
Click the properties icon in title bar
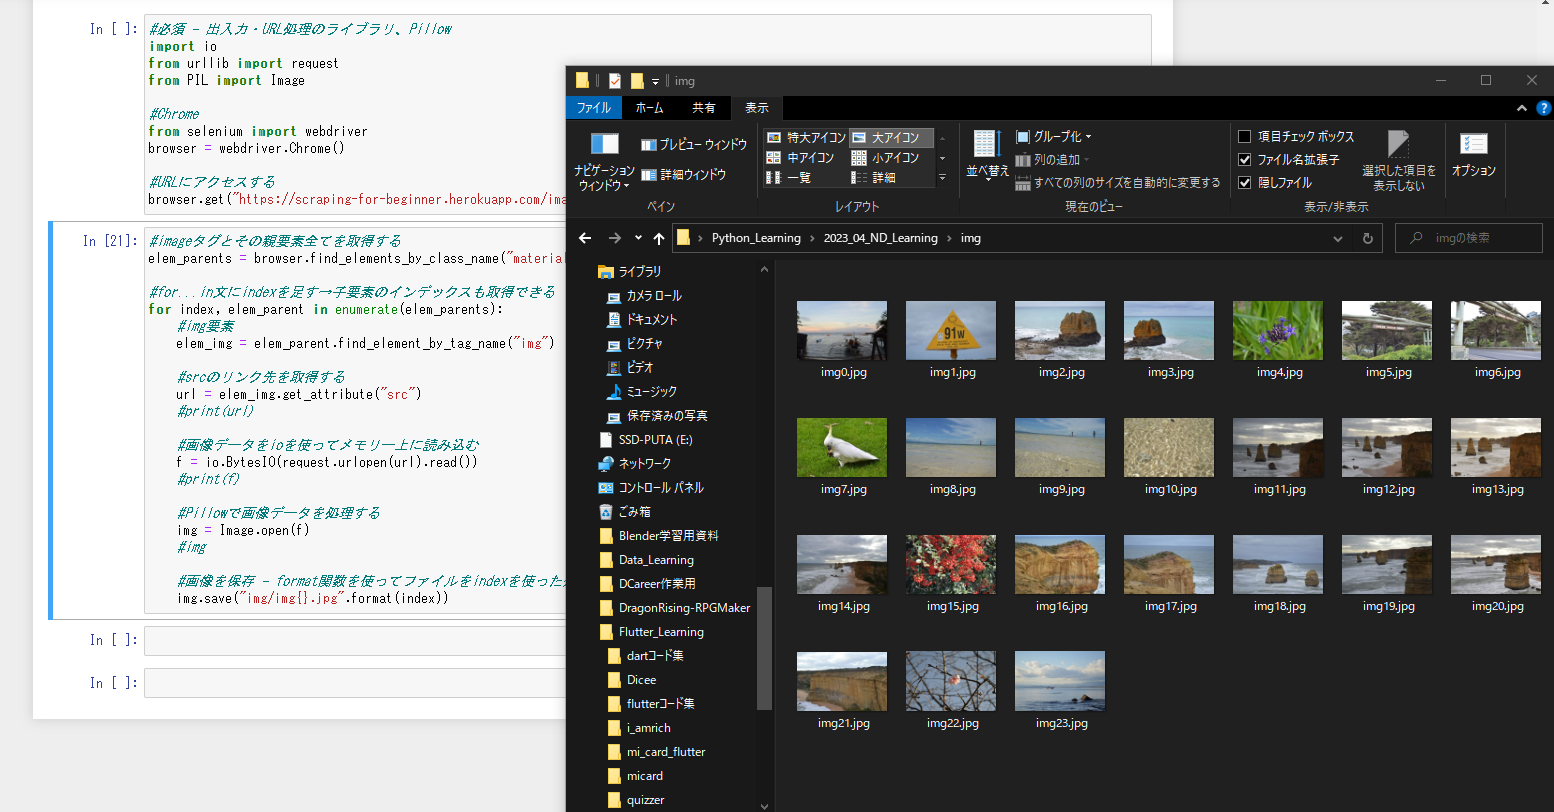tap(615, 81)
